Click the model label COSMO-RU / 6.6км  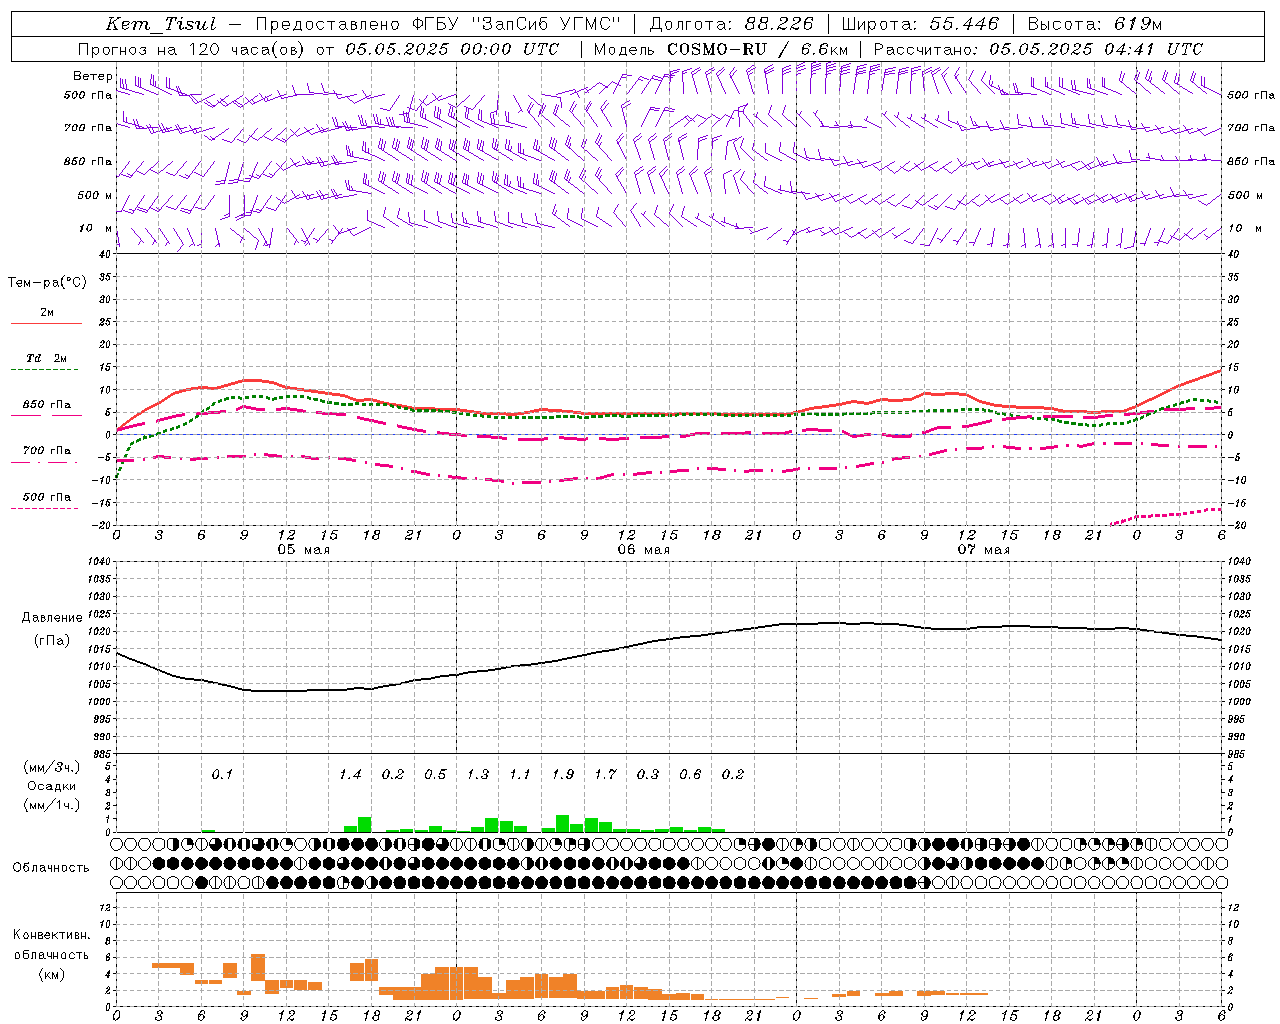758,49
